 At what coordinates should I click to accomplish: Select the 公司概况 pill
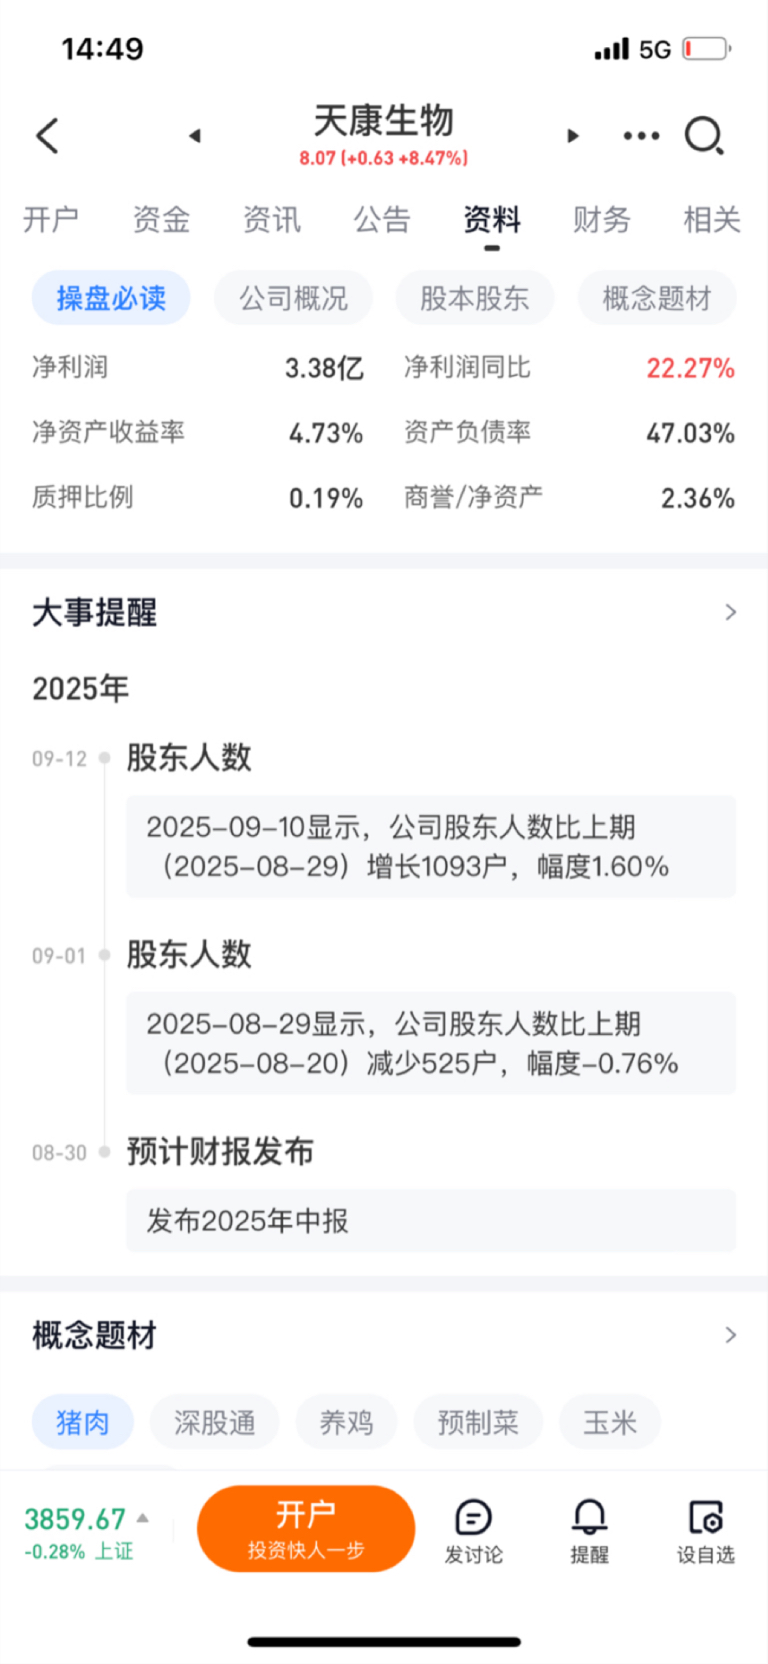[293, 298]
